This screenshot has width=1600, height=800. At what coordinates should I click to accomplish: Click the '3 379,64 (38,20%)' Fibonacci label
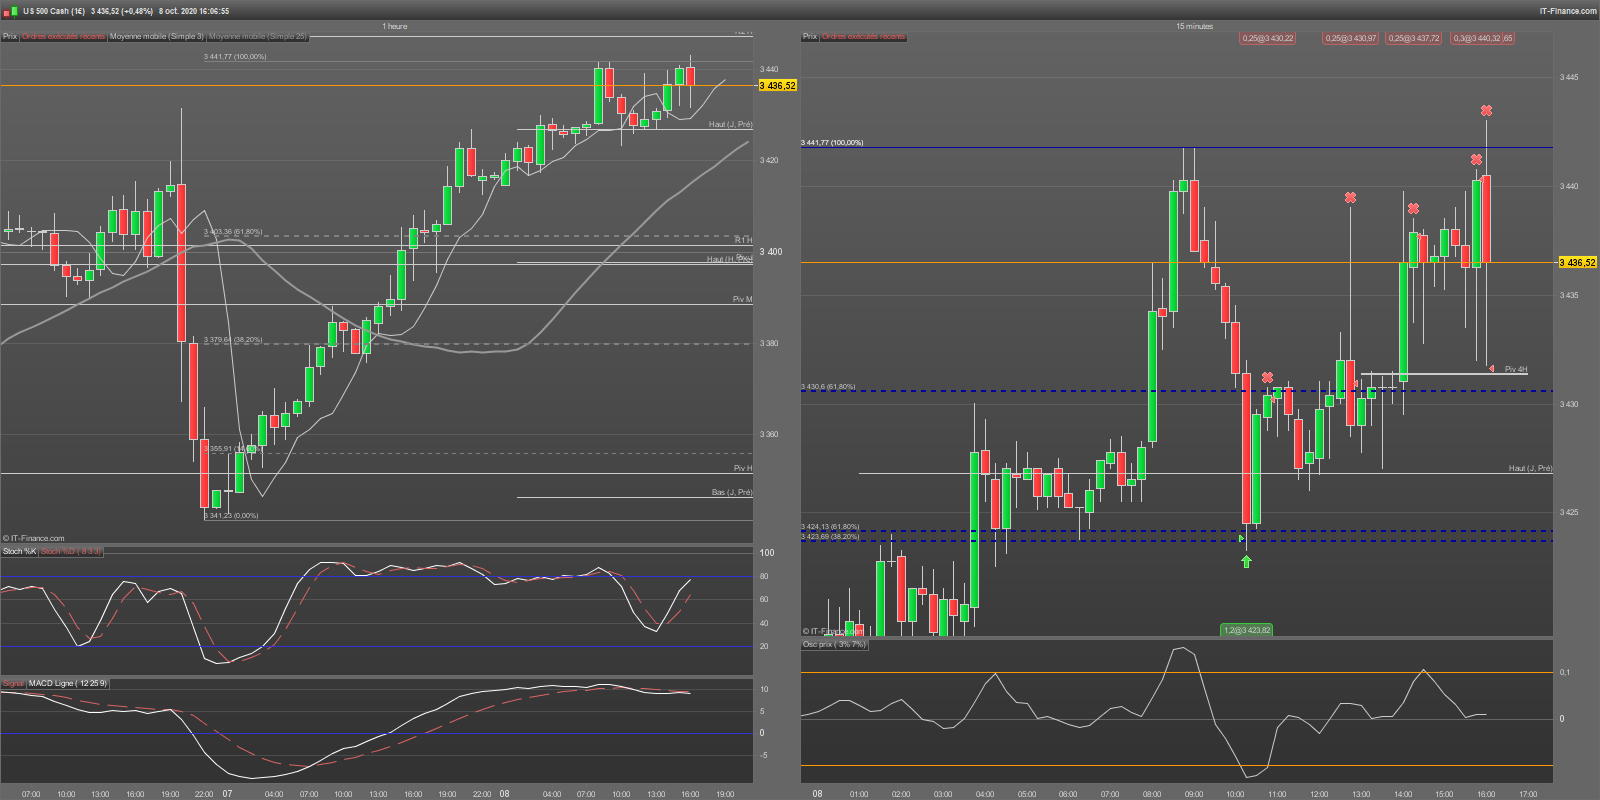[233, 340]
